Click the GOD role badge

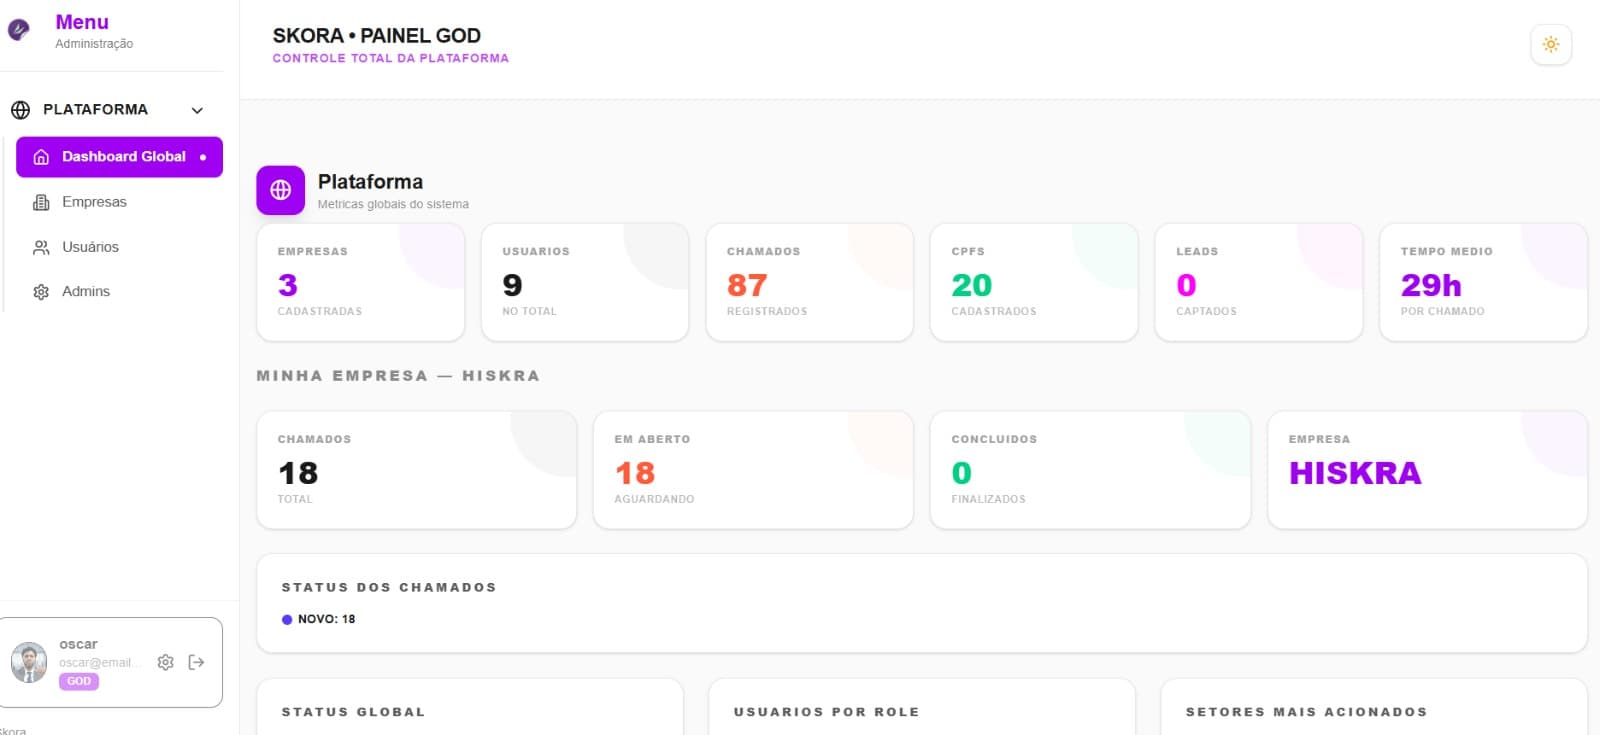(79, 681)
